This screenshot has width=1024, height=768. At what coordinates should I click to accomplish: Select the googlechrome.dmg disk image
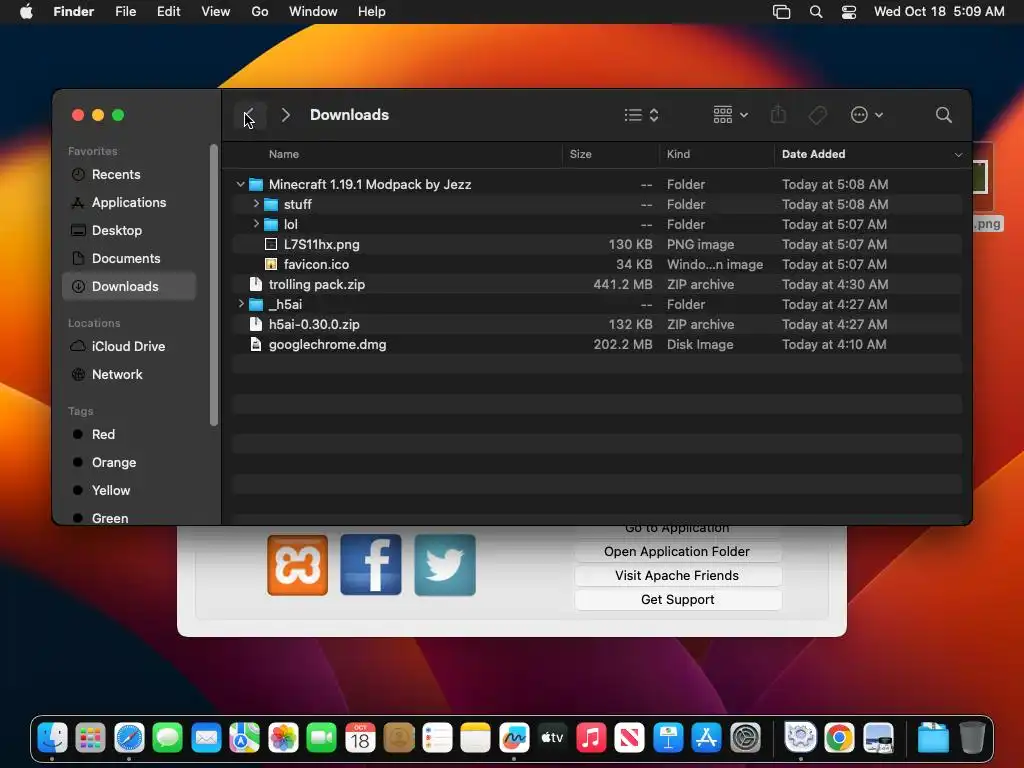click(x=597, y=344)
